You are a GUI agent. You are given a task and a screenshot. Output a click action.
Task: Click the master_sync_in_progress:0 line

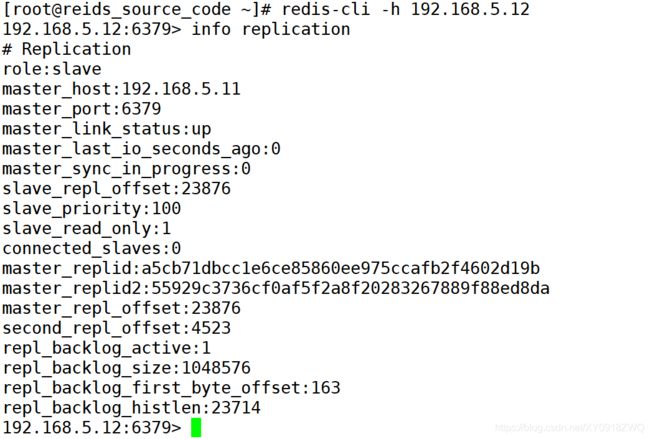click(x=126, y=168)
